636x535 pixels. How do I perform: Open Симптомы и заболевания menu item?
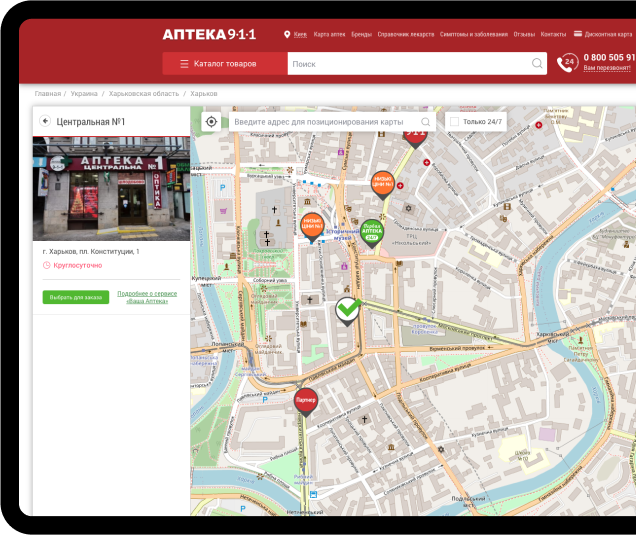(x=474, y=34)
